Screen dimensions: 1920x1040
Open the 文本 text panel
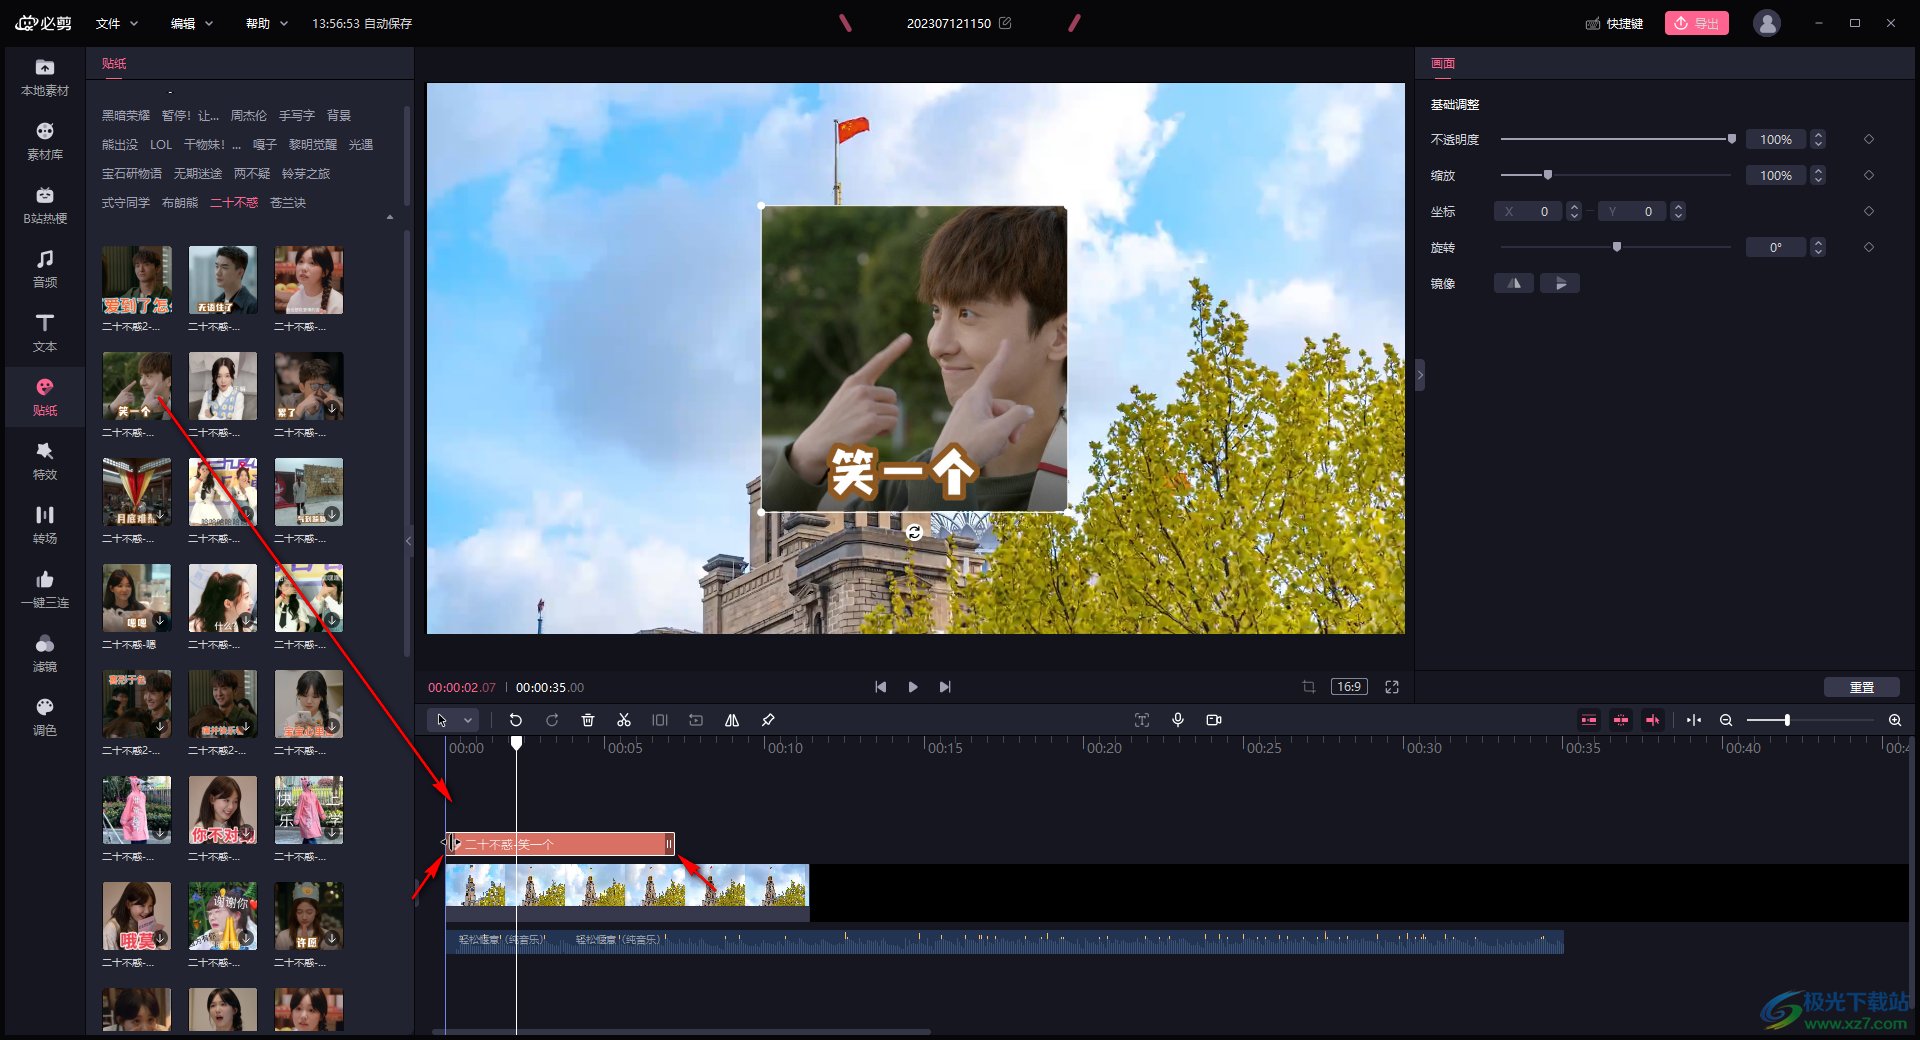pyautogui.click(x=45, y=334)
